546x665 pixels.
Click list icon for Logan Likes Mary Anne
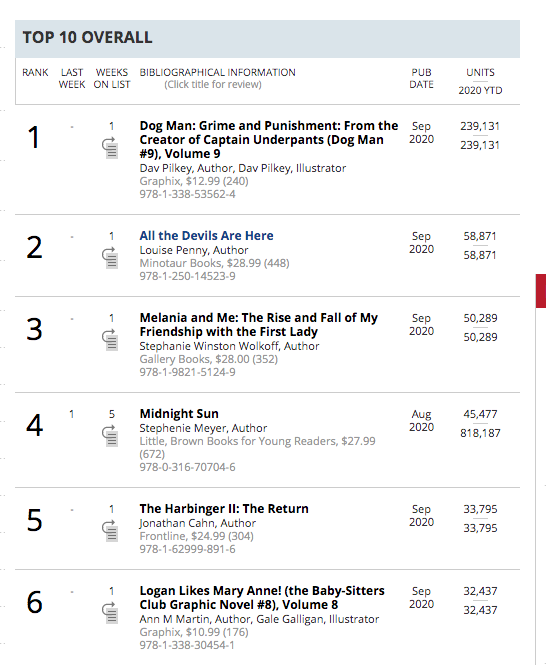[110, 613]
